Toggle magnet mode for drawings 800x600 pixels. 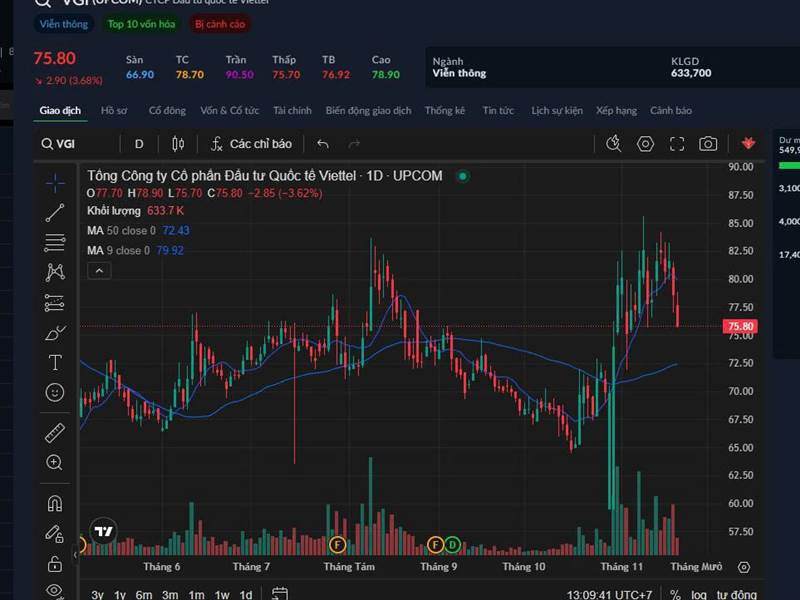click(x=55, y=503)
